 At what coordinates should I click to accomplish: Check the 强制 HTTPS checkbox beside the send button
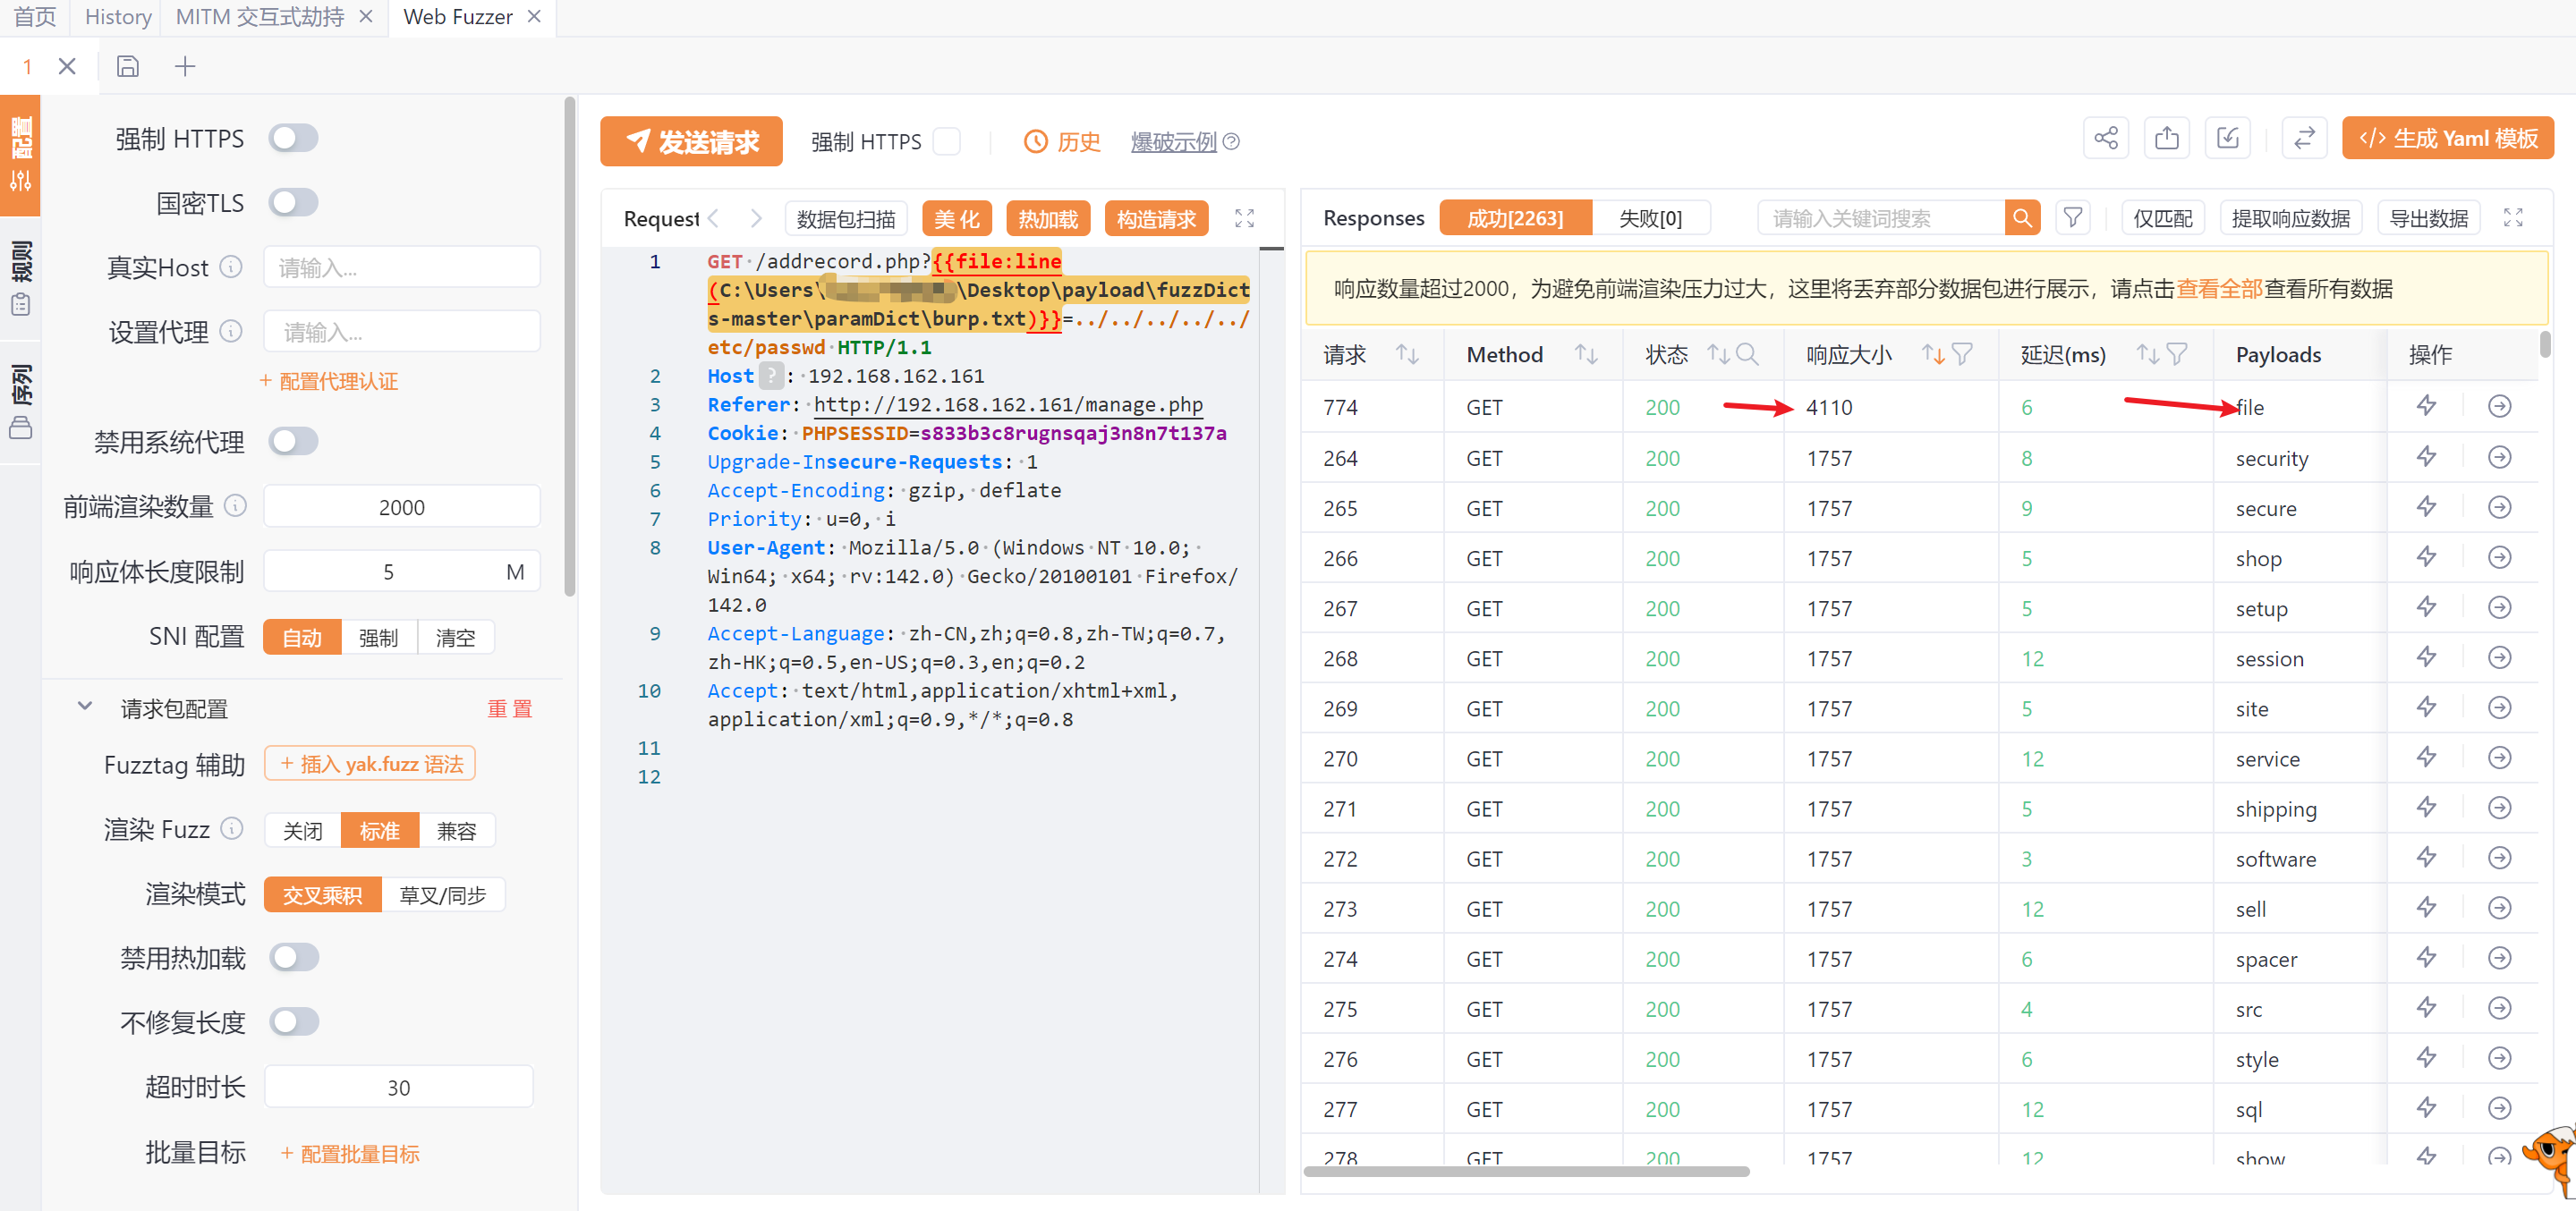point(946,141)
